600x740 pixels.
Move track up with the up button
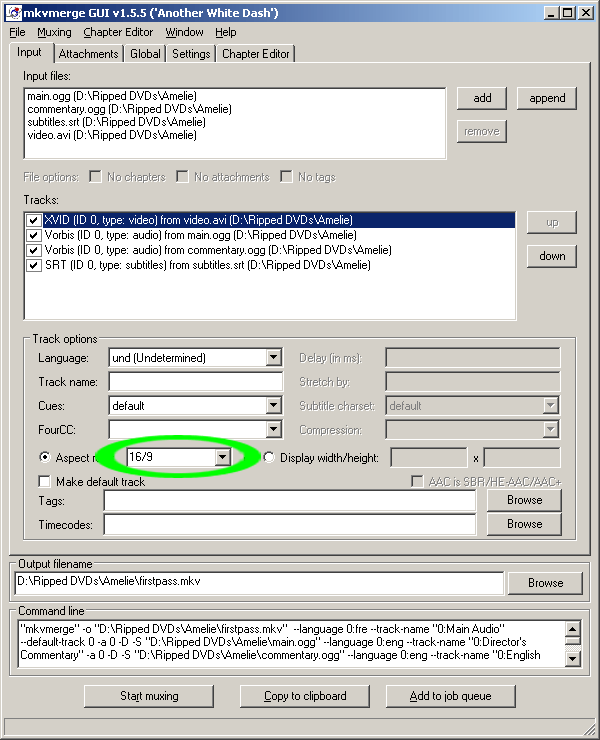click(552, 222)
